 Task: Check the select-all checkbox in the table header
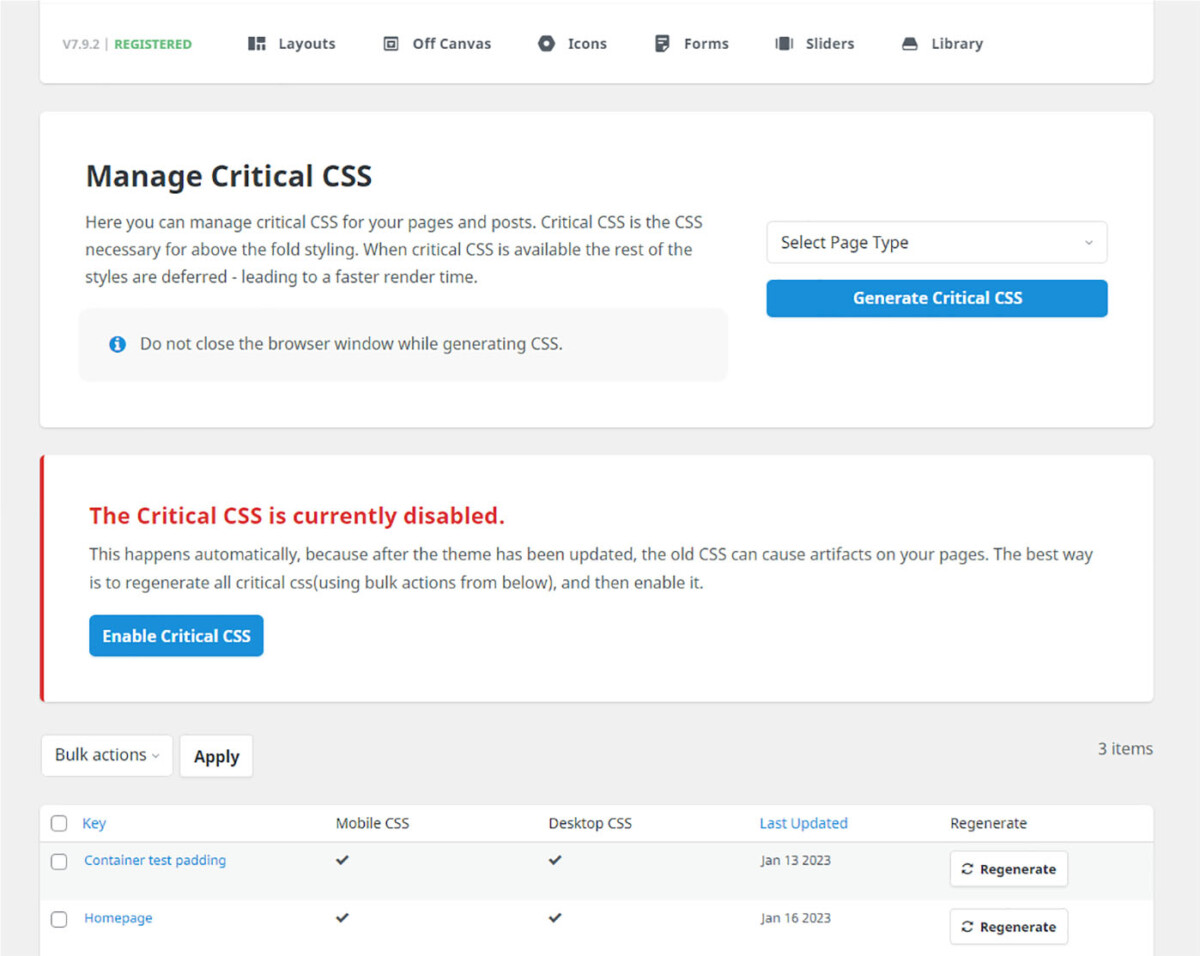click(58, 823)
